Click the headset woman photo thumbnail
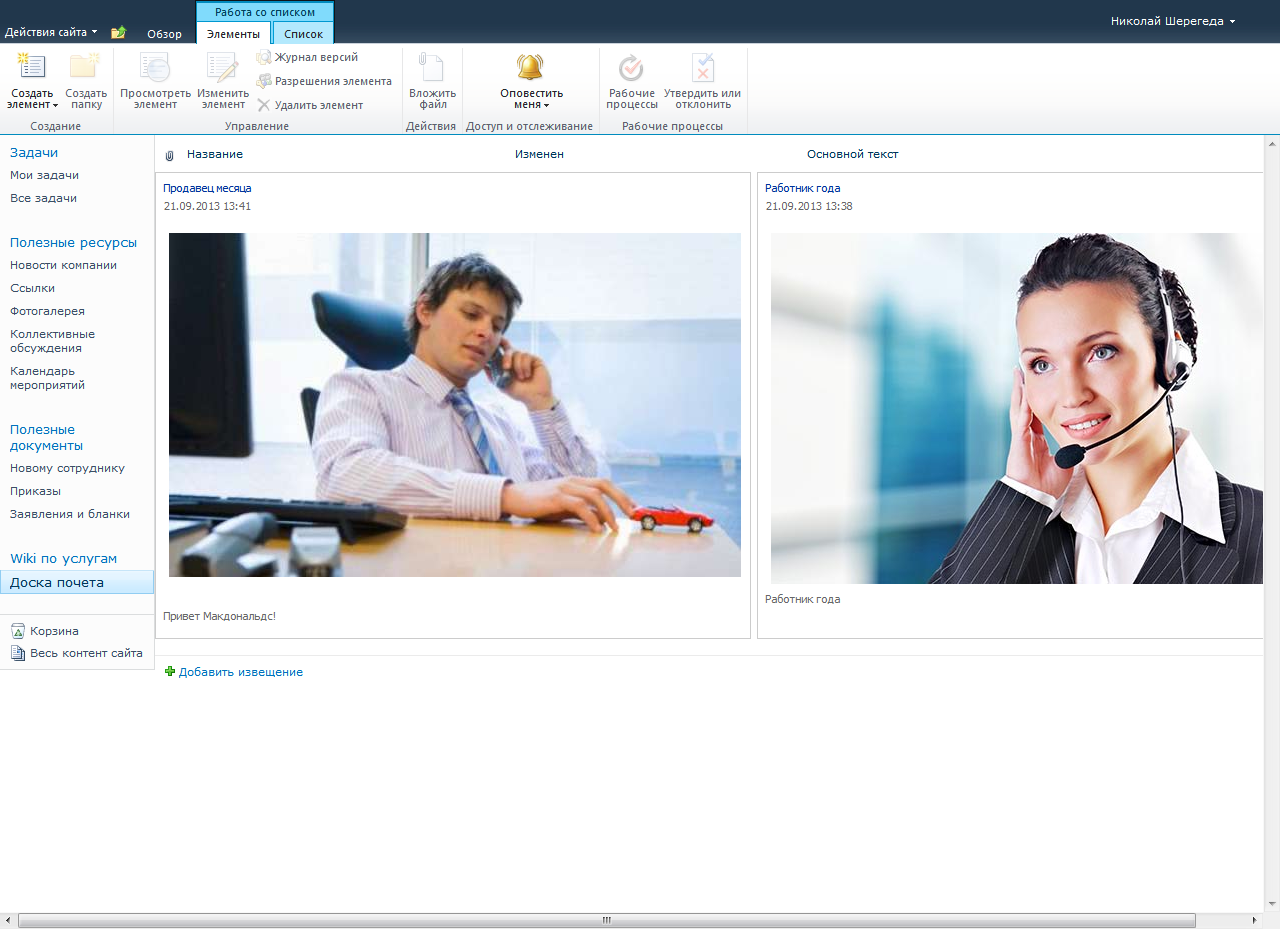 [1017, 408]
